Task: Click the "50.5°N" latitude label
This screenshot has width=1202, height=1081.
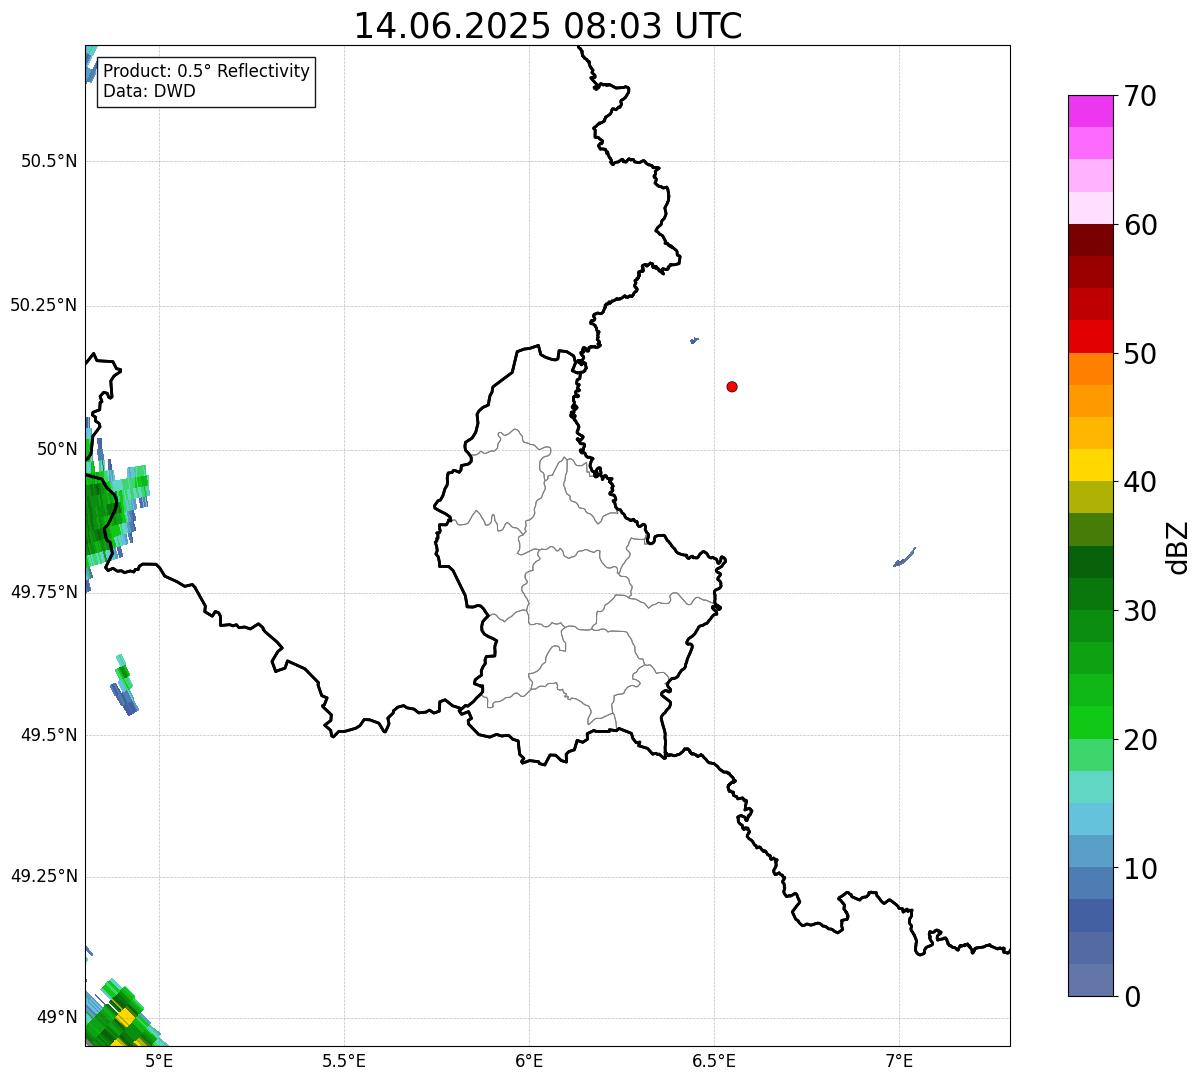Action: 48,161
